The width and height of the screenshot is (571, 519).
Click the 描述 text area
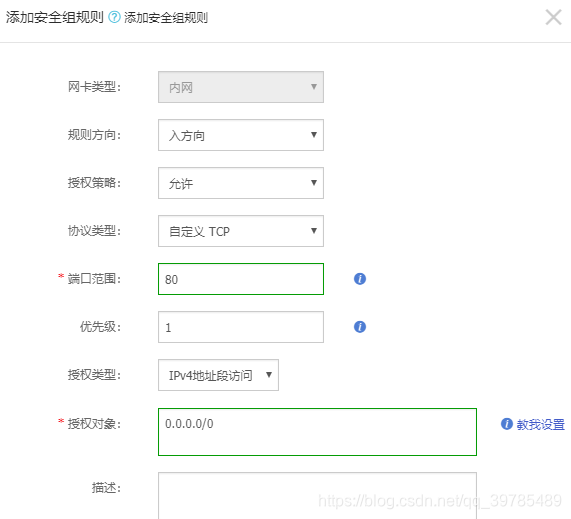[x=317, y=496]
